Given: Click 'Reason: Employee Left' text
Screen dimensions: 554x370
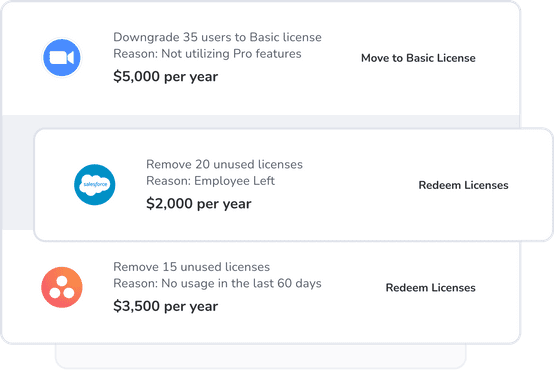Looking at the screenshot, I should [x=211, y=181].
